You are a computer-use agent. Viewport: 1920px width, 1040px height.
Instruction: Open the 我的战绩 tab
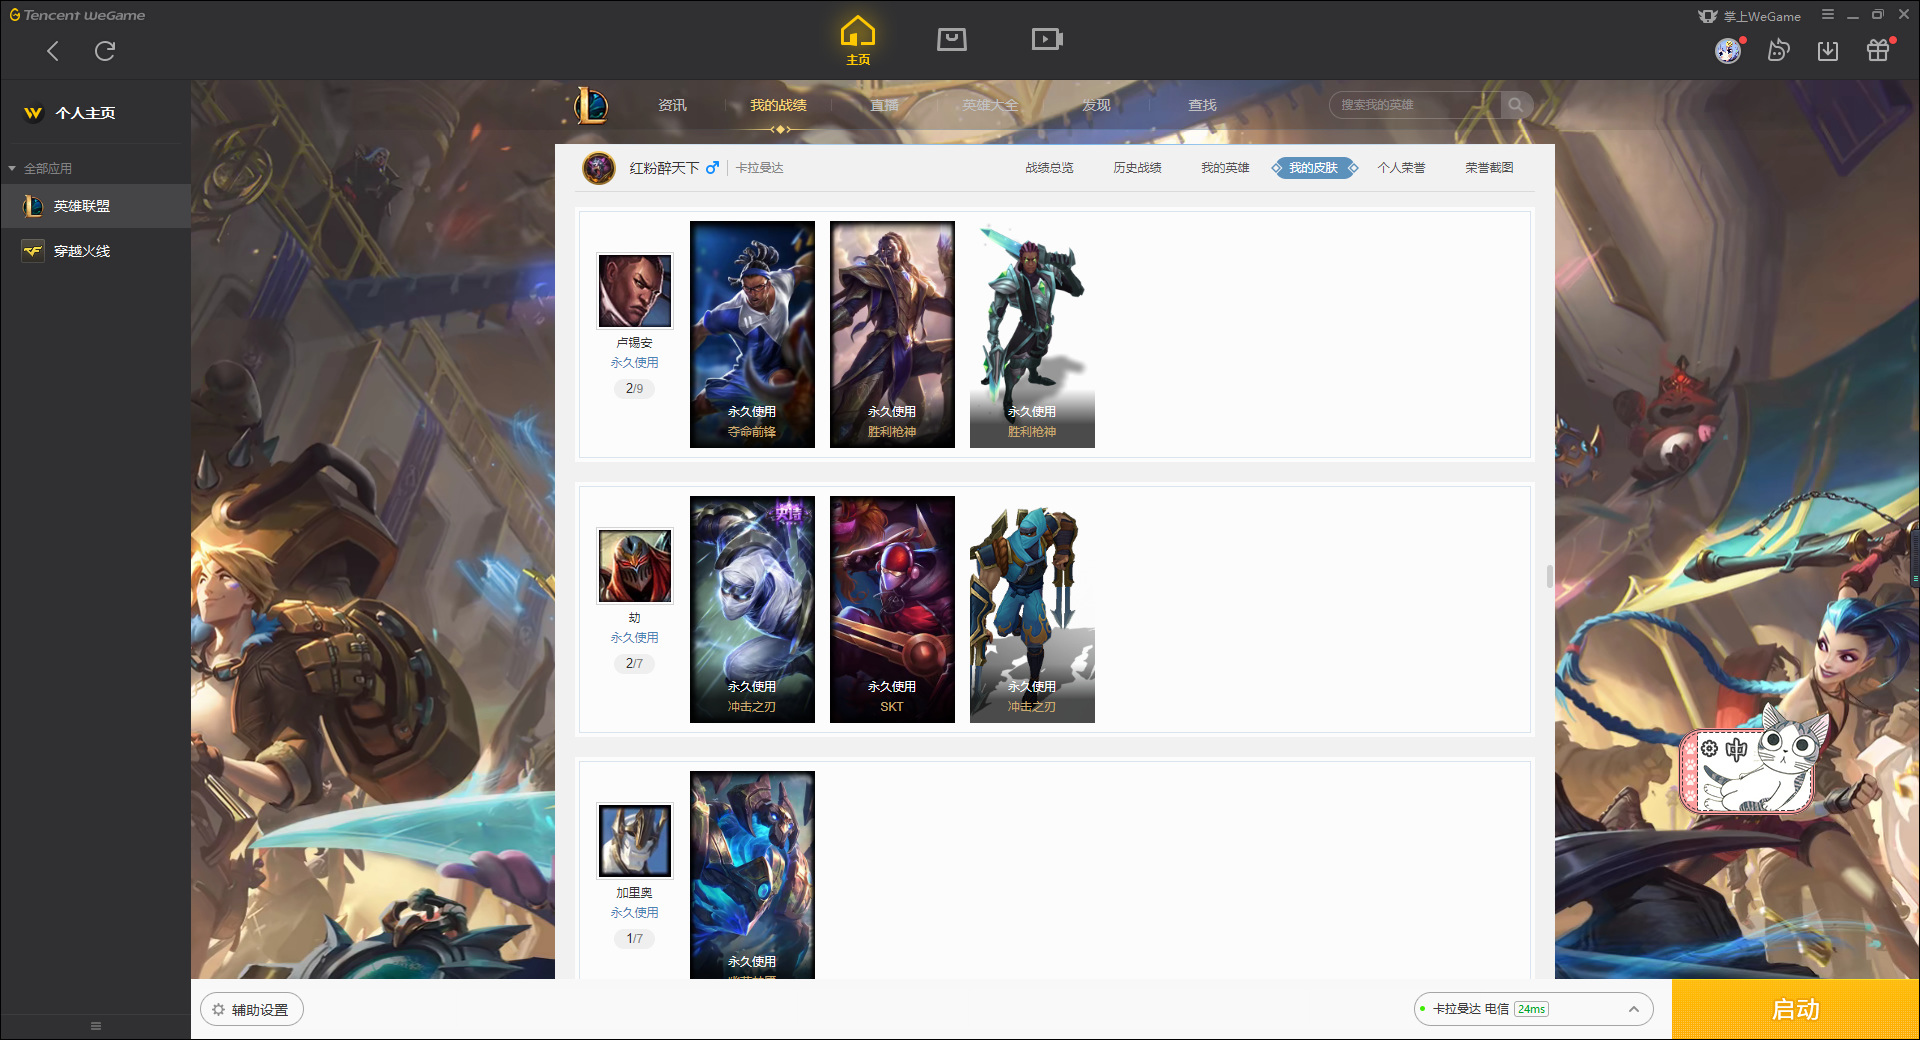coord(778,105)
